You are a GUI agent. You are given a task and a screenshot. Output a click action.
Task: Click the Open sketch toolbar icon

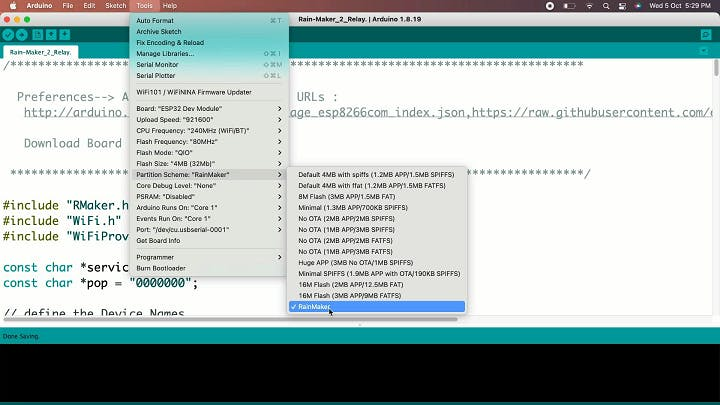click(x=51, y=35)
